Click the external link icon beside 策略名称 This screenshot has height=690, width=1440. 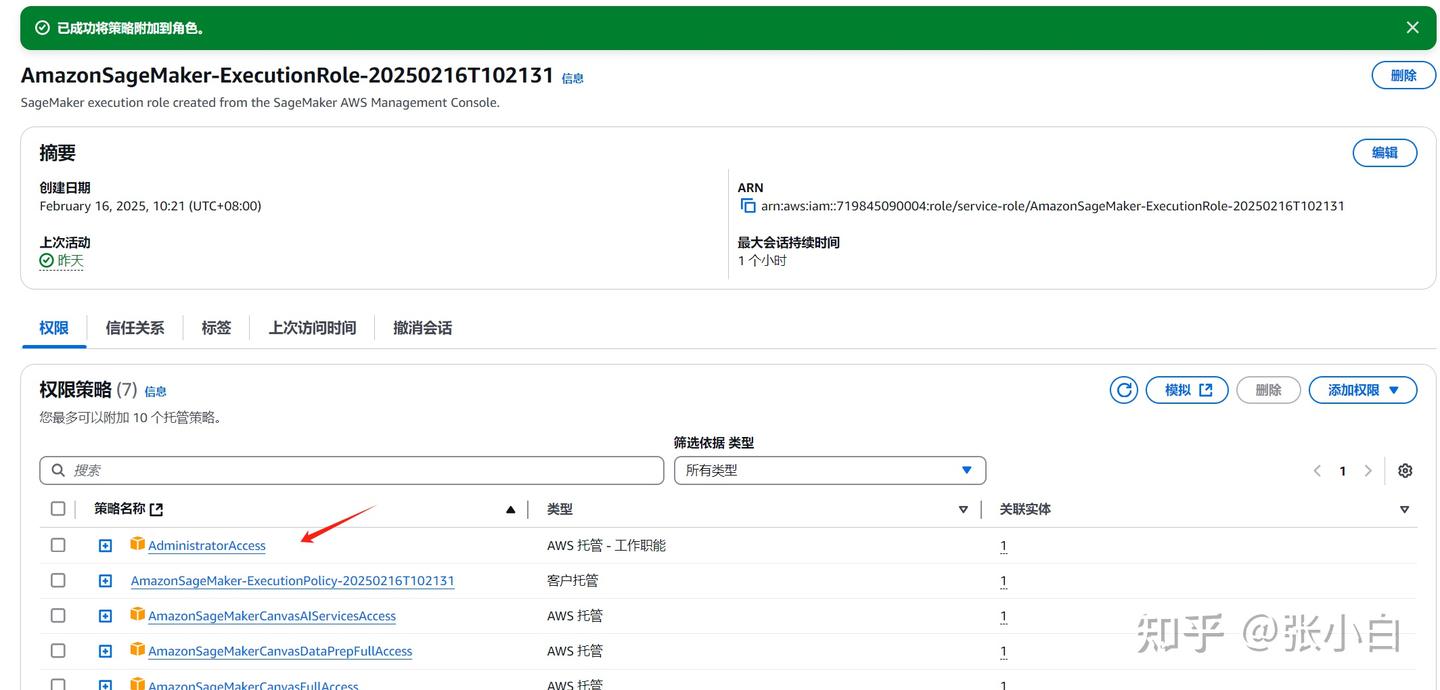pyautogui.click(x=156, y=509)
